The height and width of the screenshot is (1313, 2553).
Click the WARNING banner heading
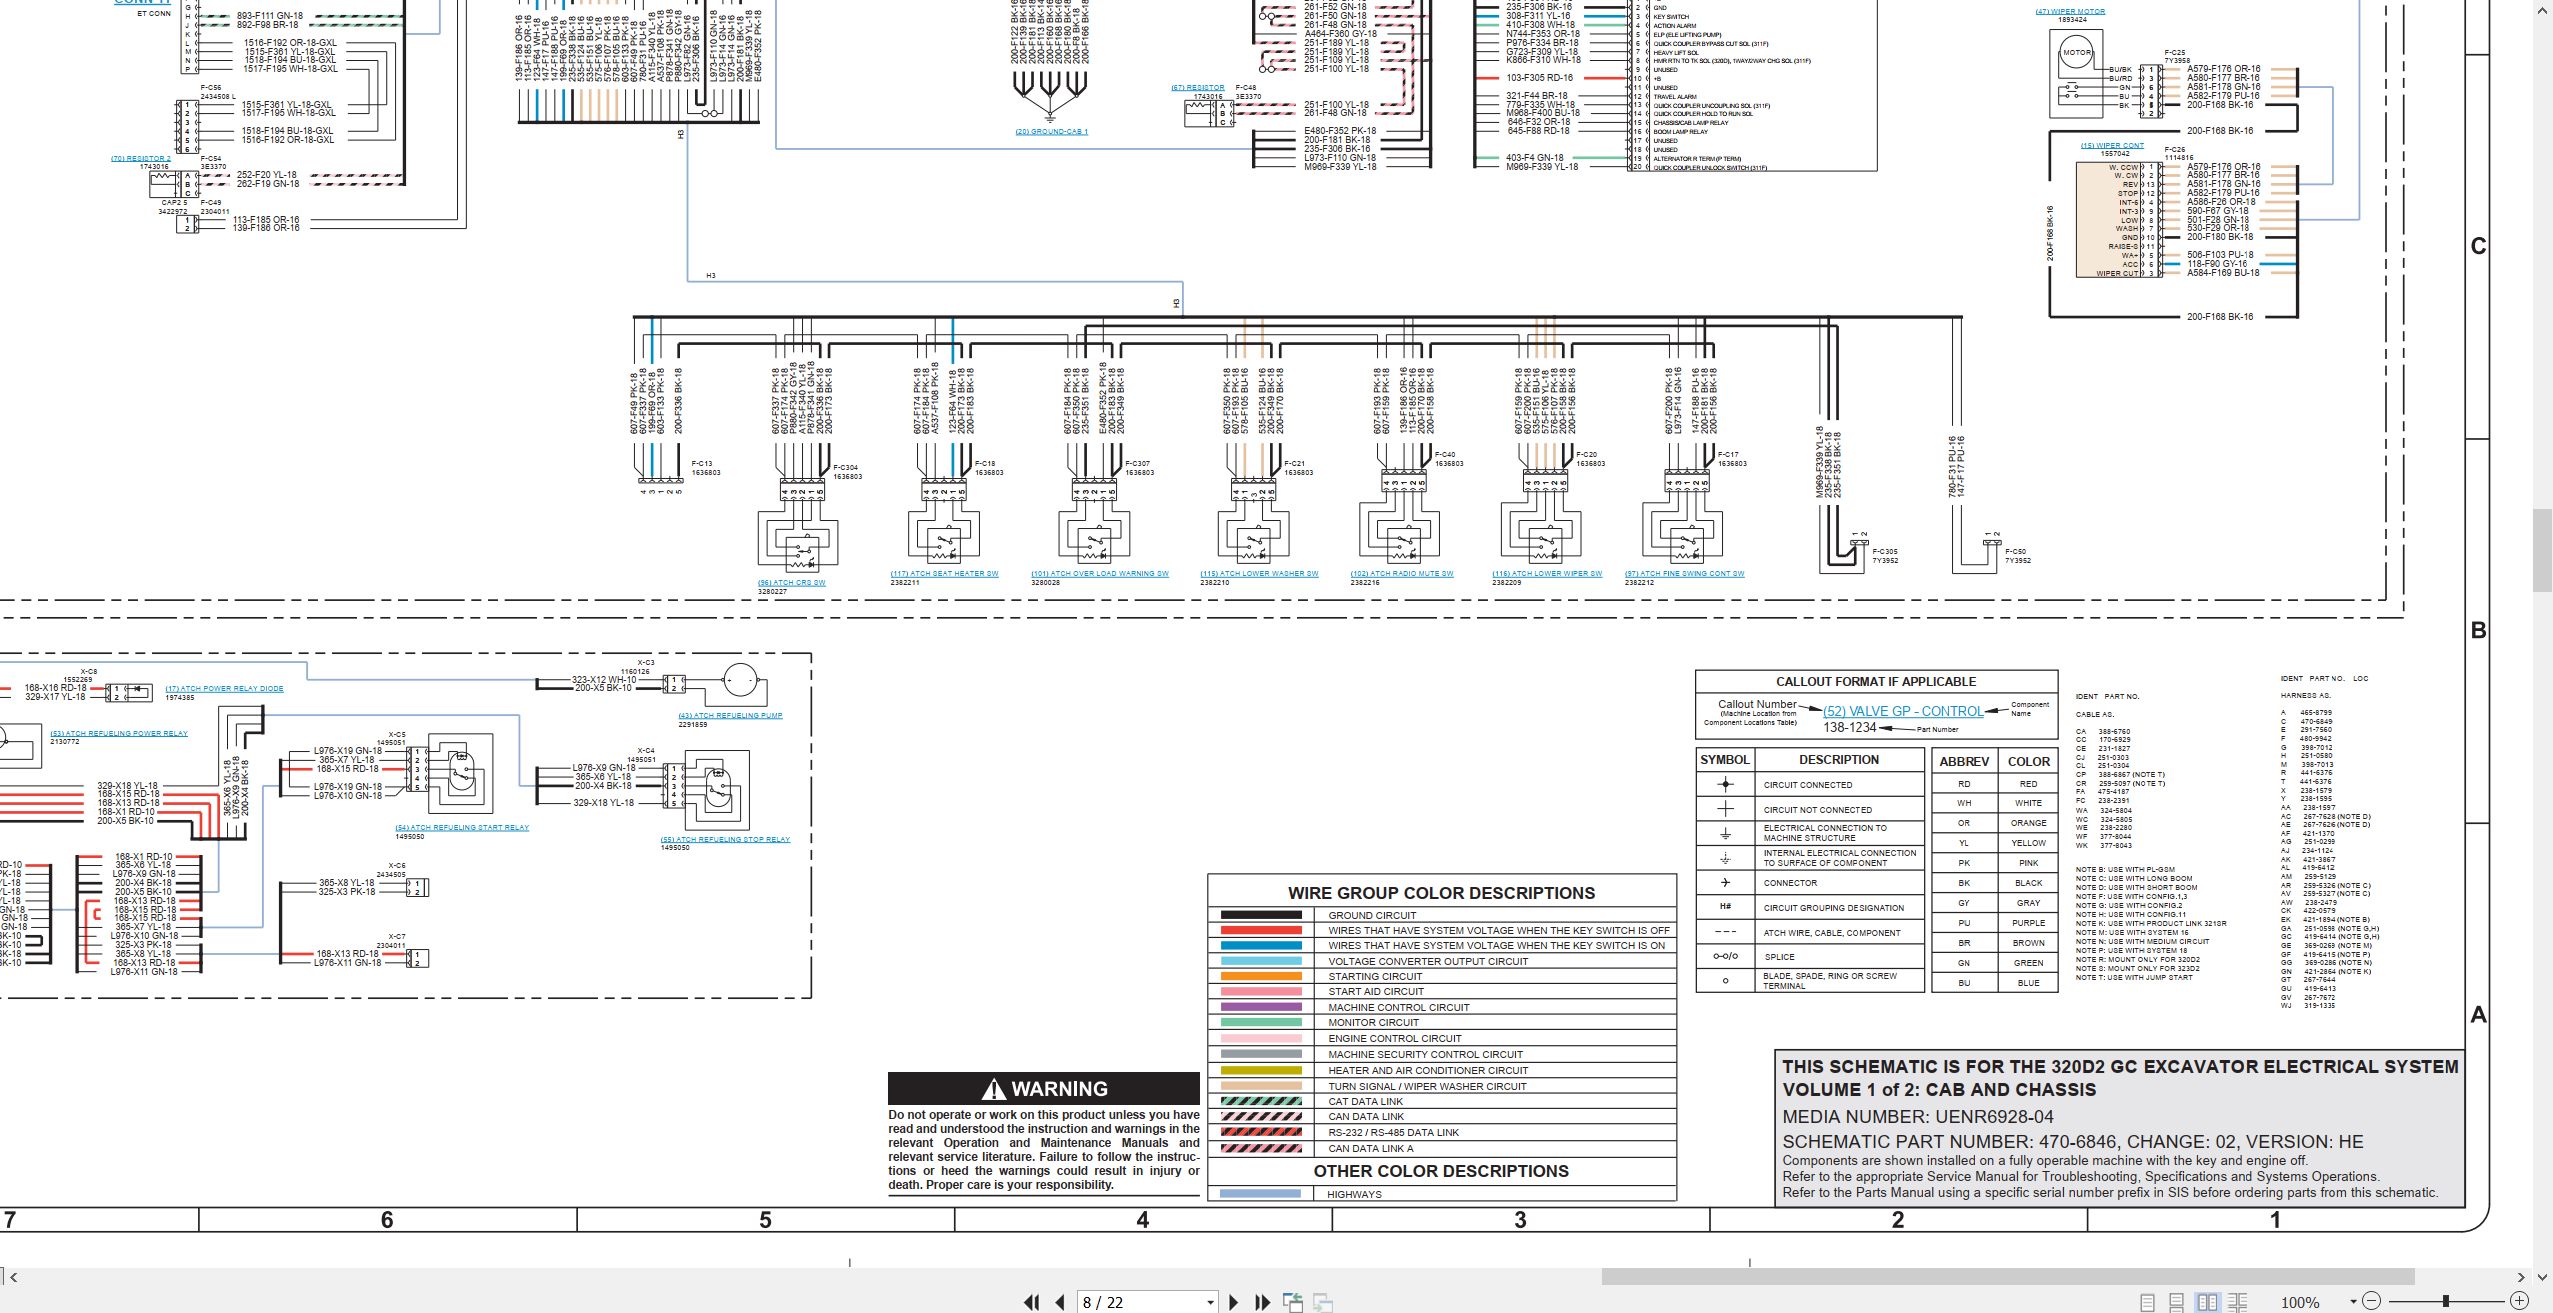[x=1044, y=1089]
